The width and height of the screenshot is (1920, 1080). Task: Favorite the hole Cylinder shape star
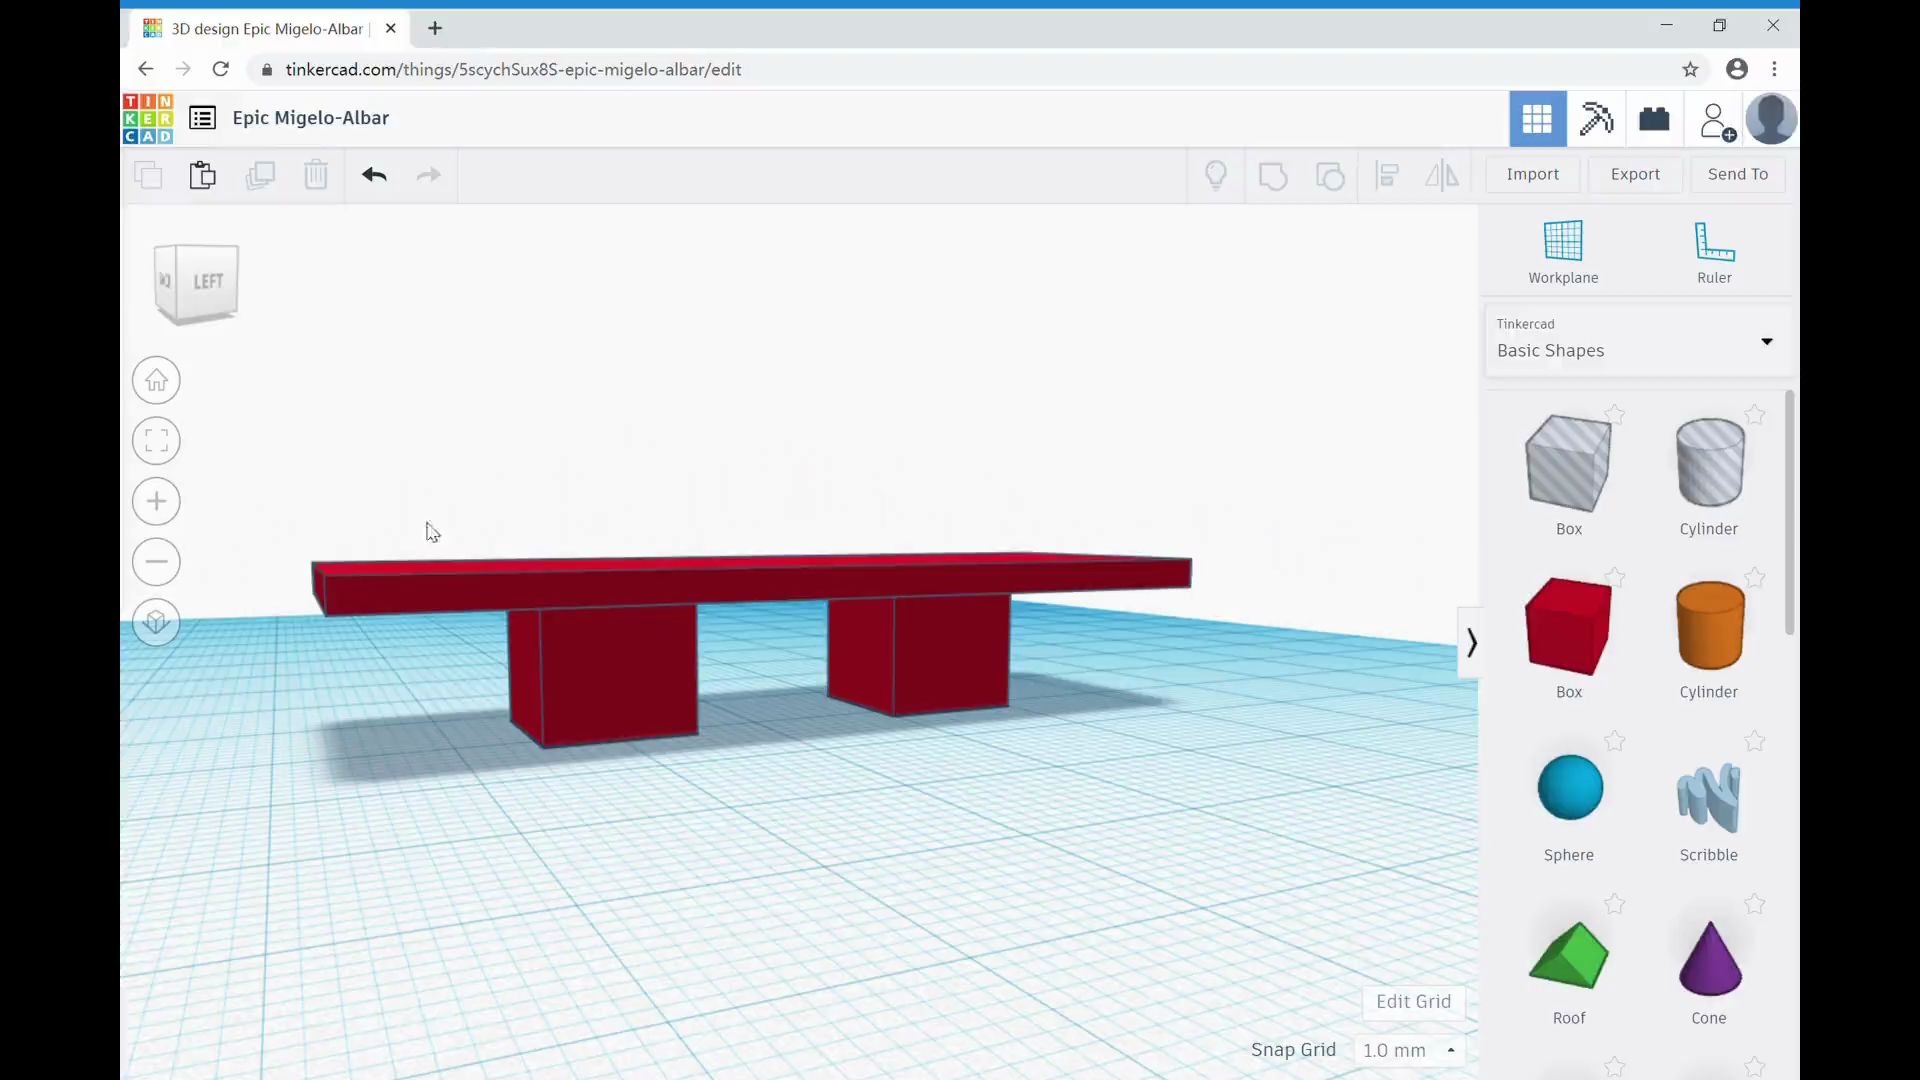(x=1754, y=414)
